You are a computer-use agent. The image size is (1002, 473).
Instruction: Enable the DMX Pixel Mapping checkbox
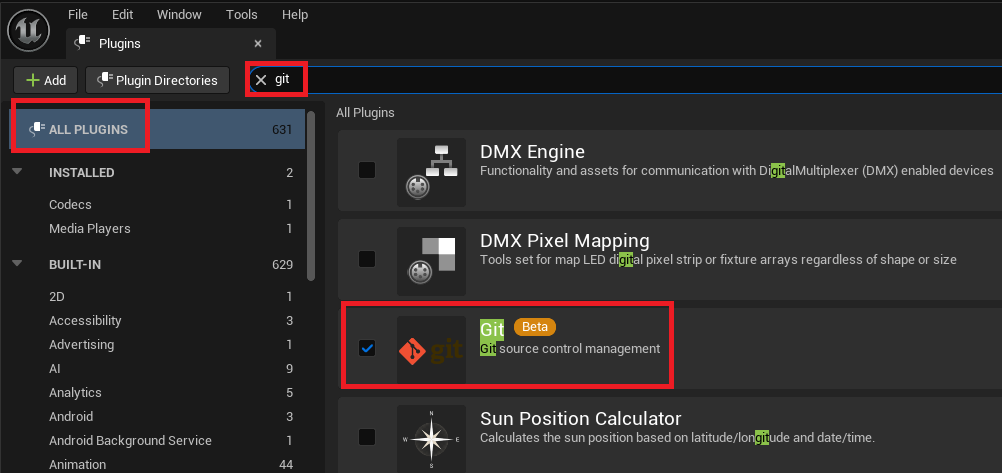(x=367, y=259)
